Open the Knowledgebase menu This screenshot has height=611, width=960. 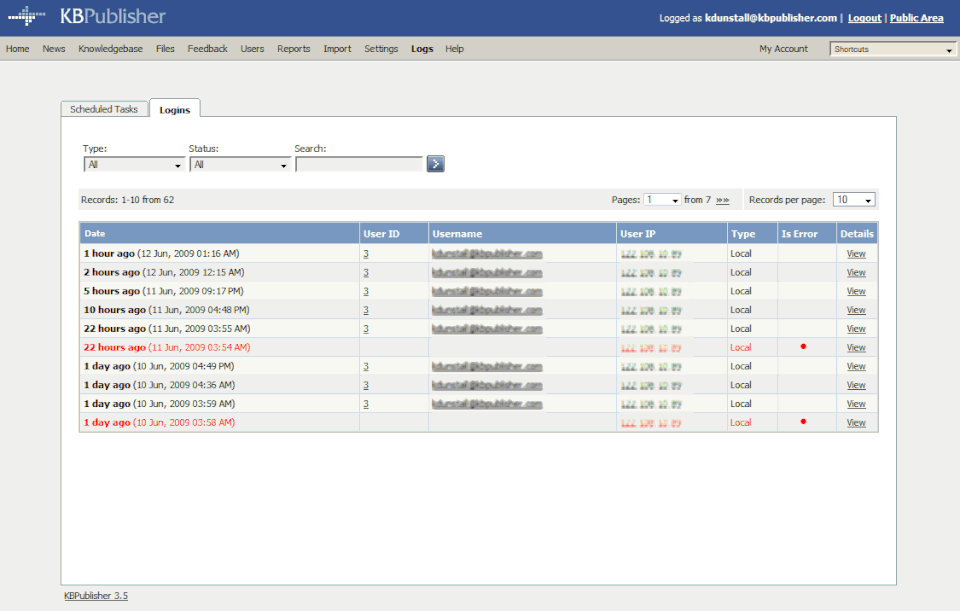[110, 49]
